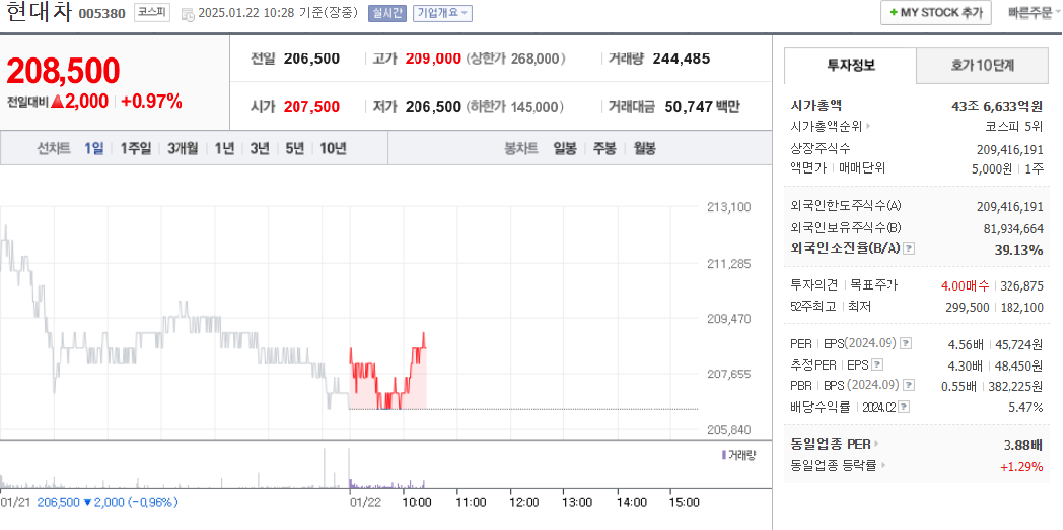Click the 고가 value 209,000
This screenshot has height=530, width=1063.
coord(433,59)
